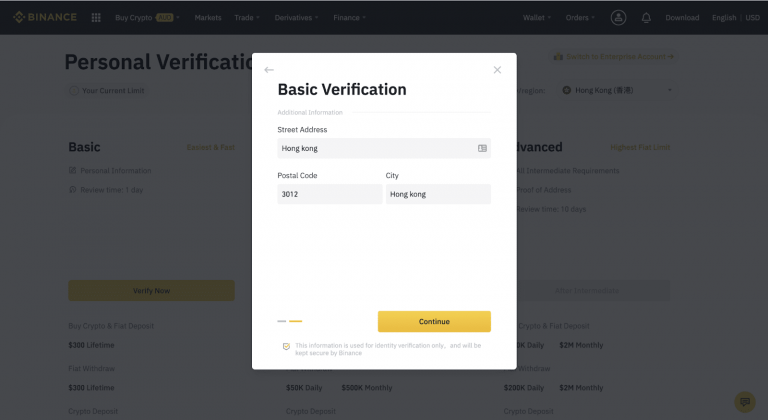Image resolution: width=768 pixels, height=420 pixels.
Task: Go back using the dialog arrow
Action: [x=269, y=70]
